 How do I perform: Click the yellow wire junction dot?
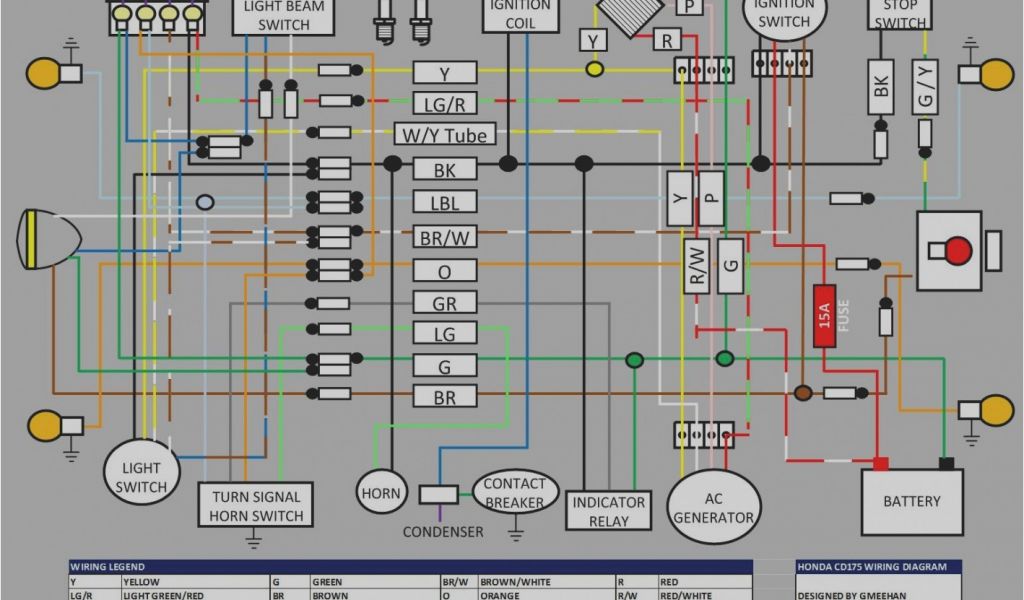[595, 68]
